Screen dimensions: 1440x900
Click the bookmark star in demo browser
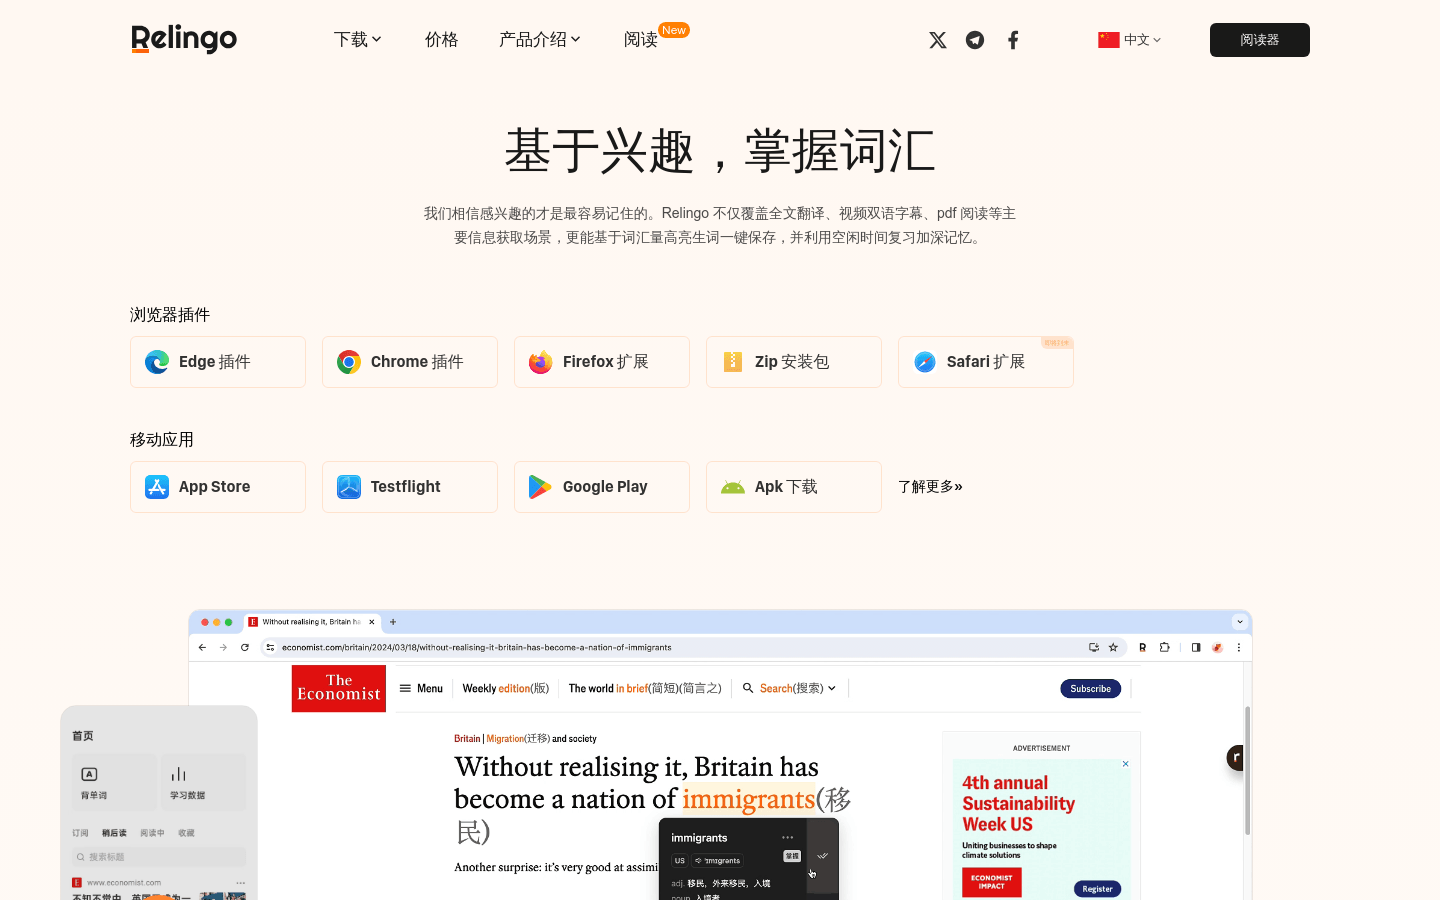tap(1113, 647)
